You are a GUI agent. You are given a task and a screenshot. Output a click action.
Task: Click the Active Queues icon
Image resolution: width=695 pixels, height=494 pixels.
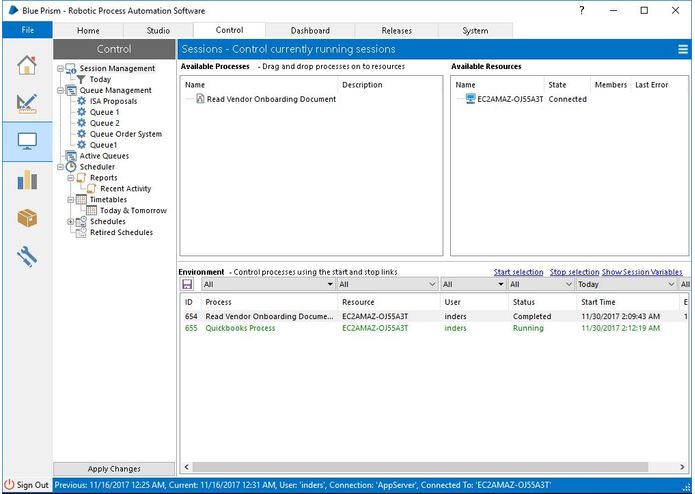click(71, 156)
